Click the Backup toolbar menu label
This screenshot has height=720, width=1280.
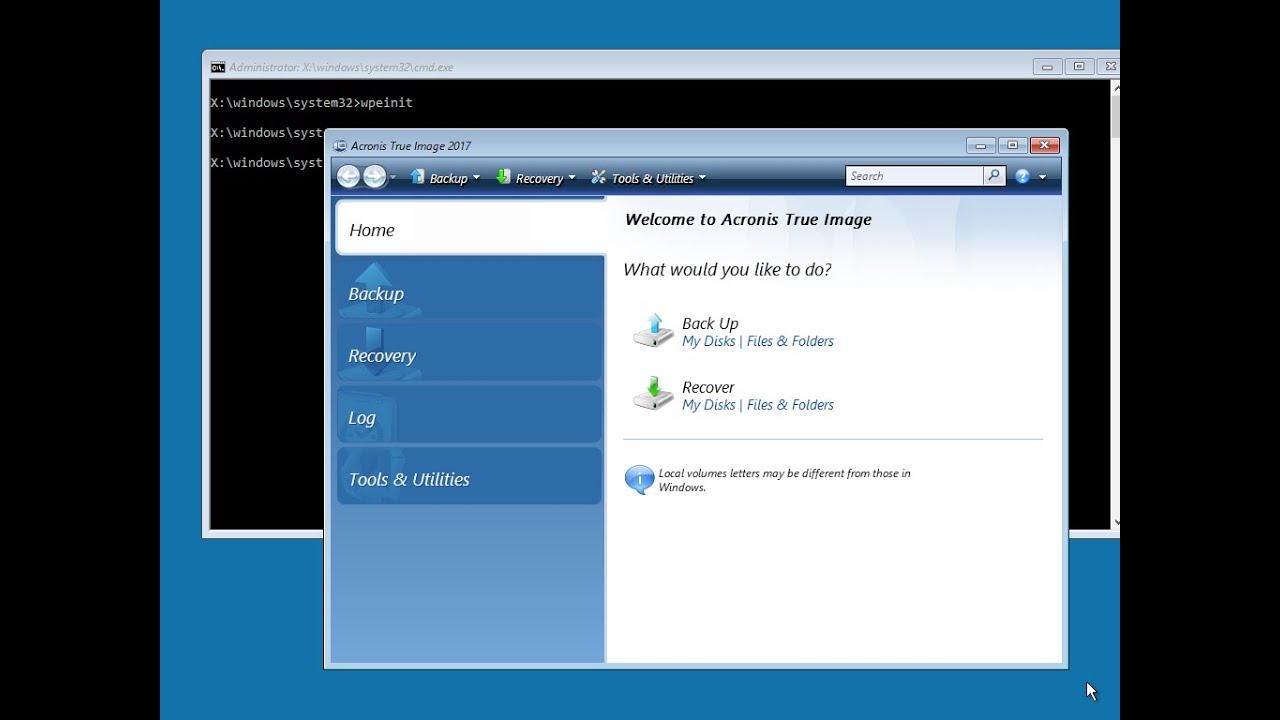448,178
